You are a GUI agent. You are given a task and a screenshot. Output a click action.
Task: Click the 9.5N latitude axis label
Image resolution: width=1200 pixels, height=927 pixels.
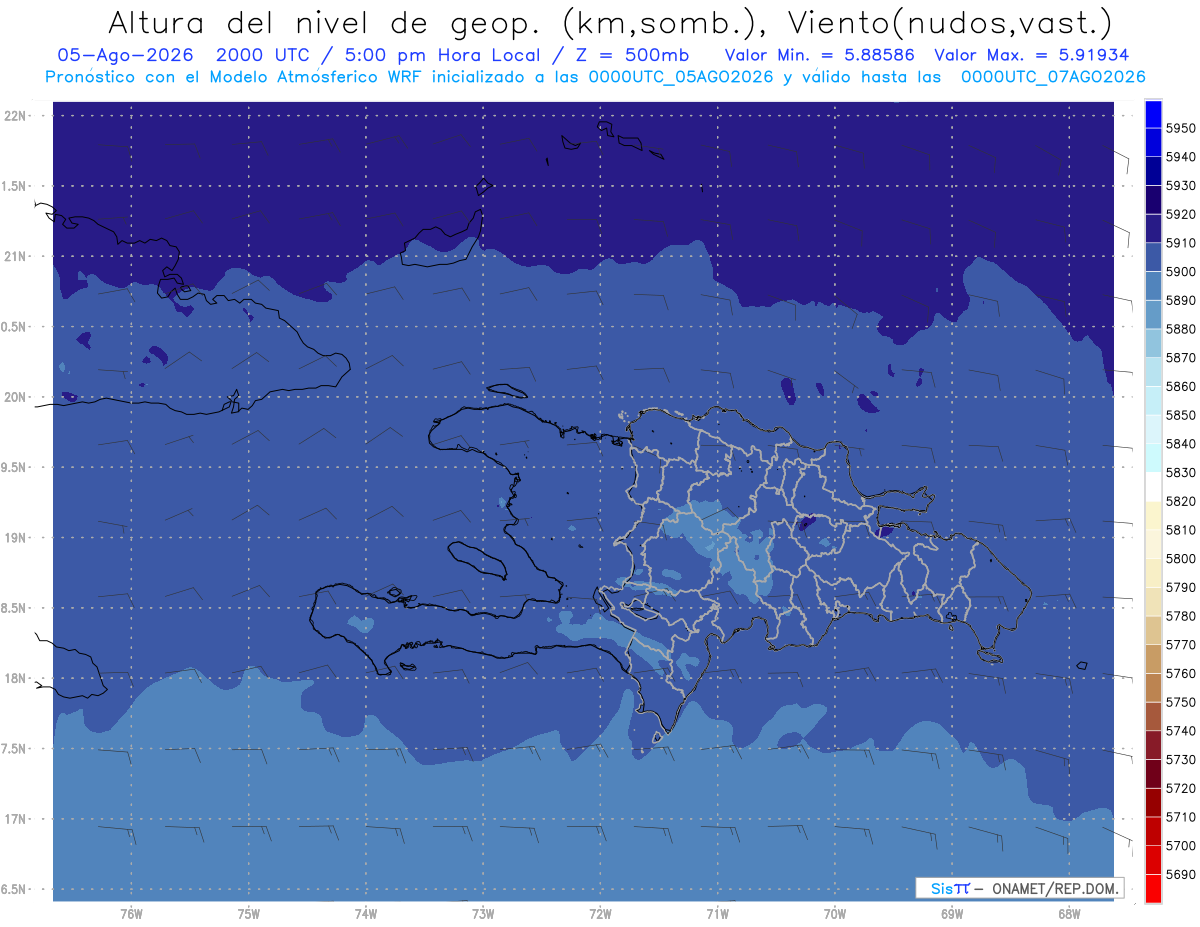point(13,467)
